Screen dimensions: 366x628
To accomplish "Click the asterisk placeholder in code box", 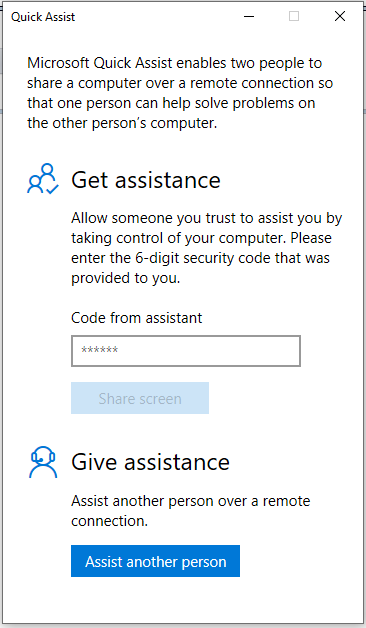I will (99, 350).
